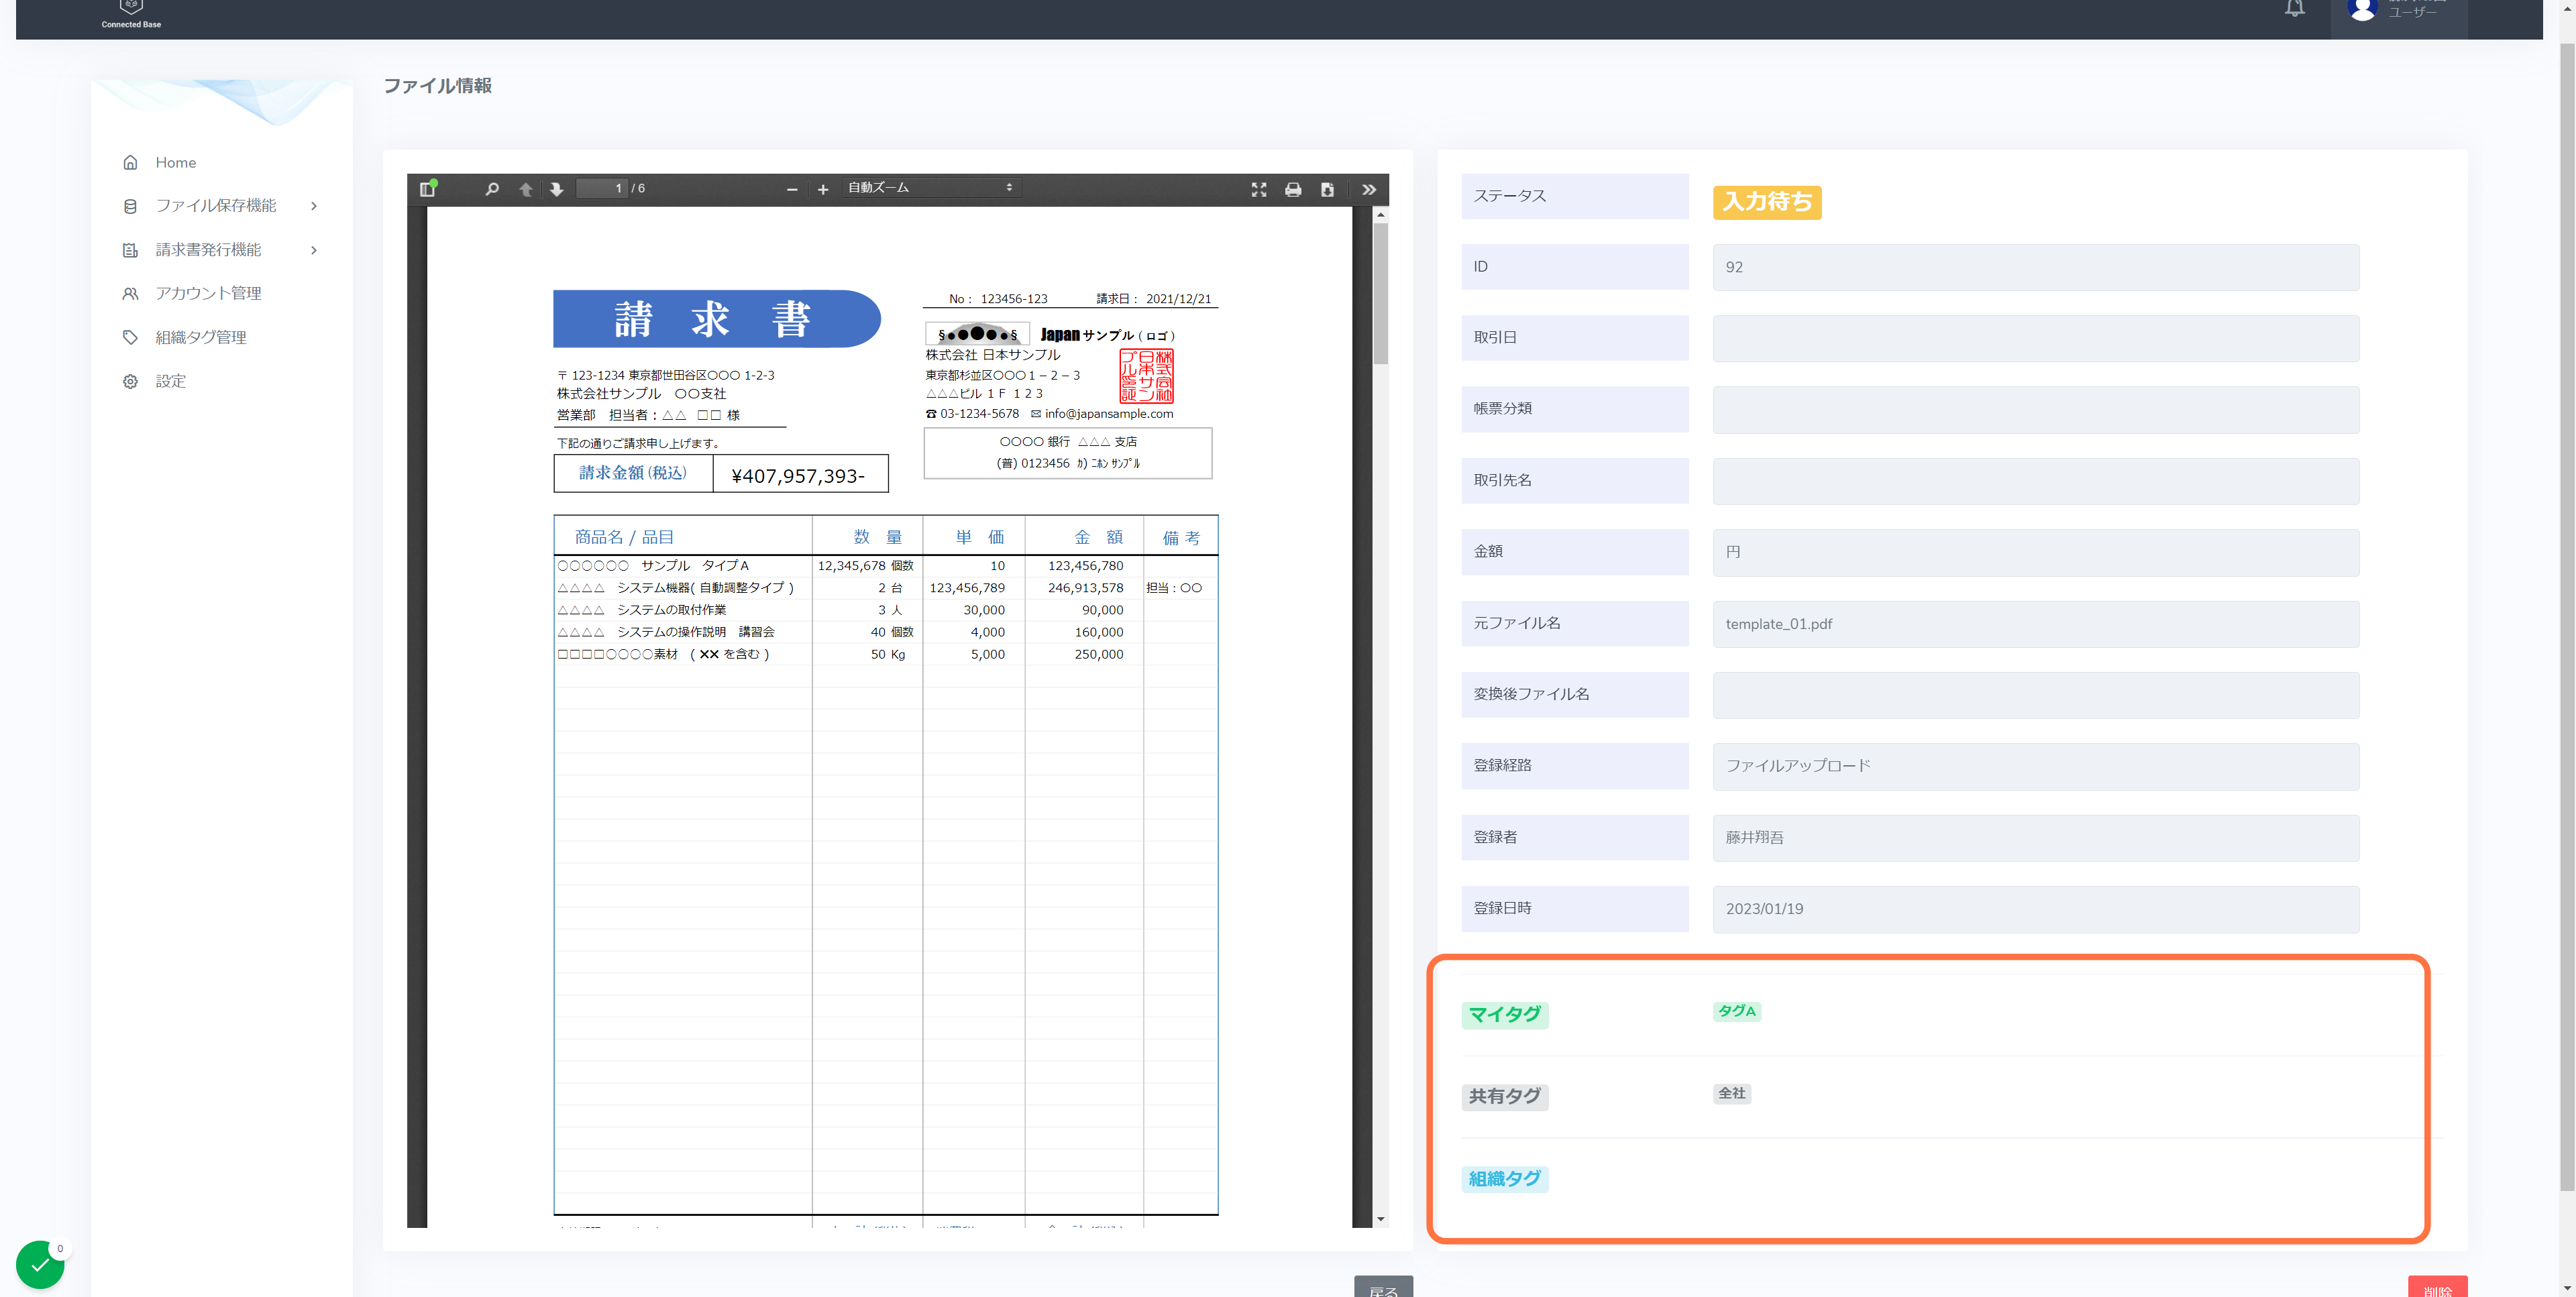Open the user account avatar menu
Screen dimensions: 2576x1297
click(2362, 9)
